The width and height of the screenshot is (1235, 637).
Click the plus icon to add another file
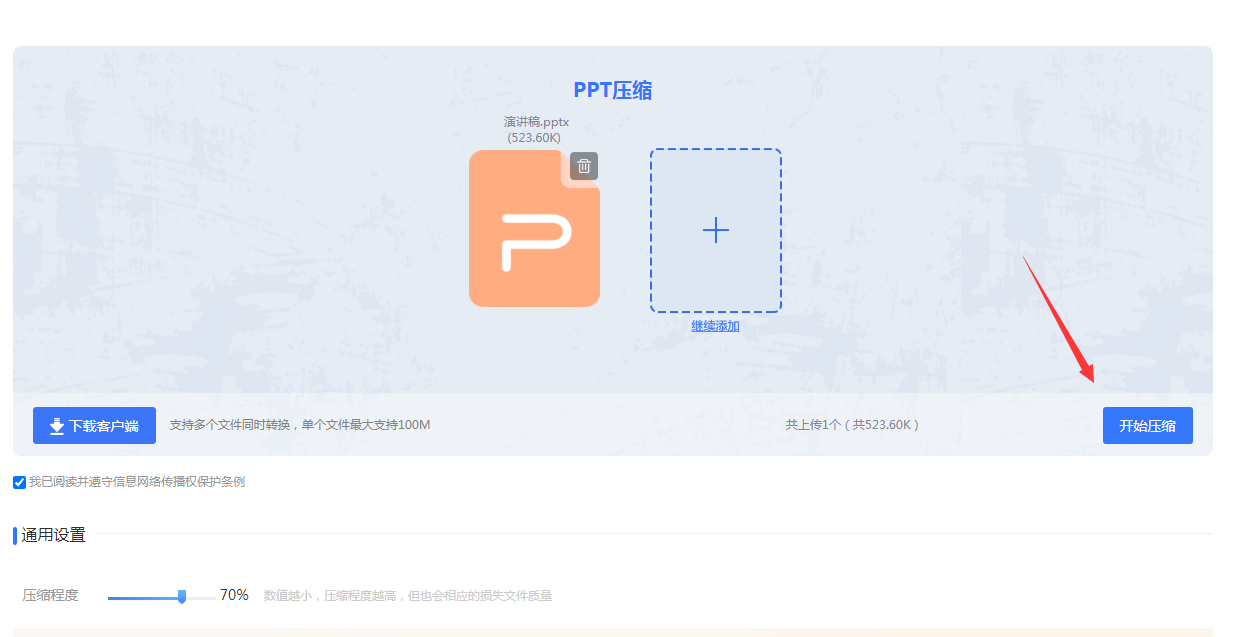pos(716,231)
